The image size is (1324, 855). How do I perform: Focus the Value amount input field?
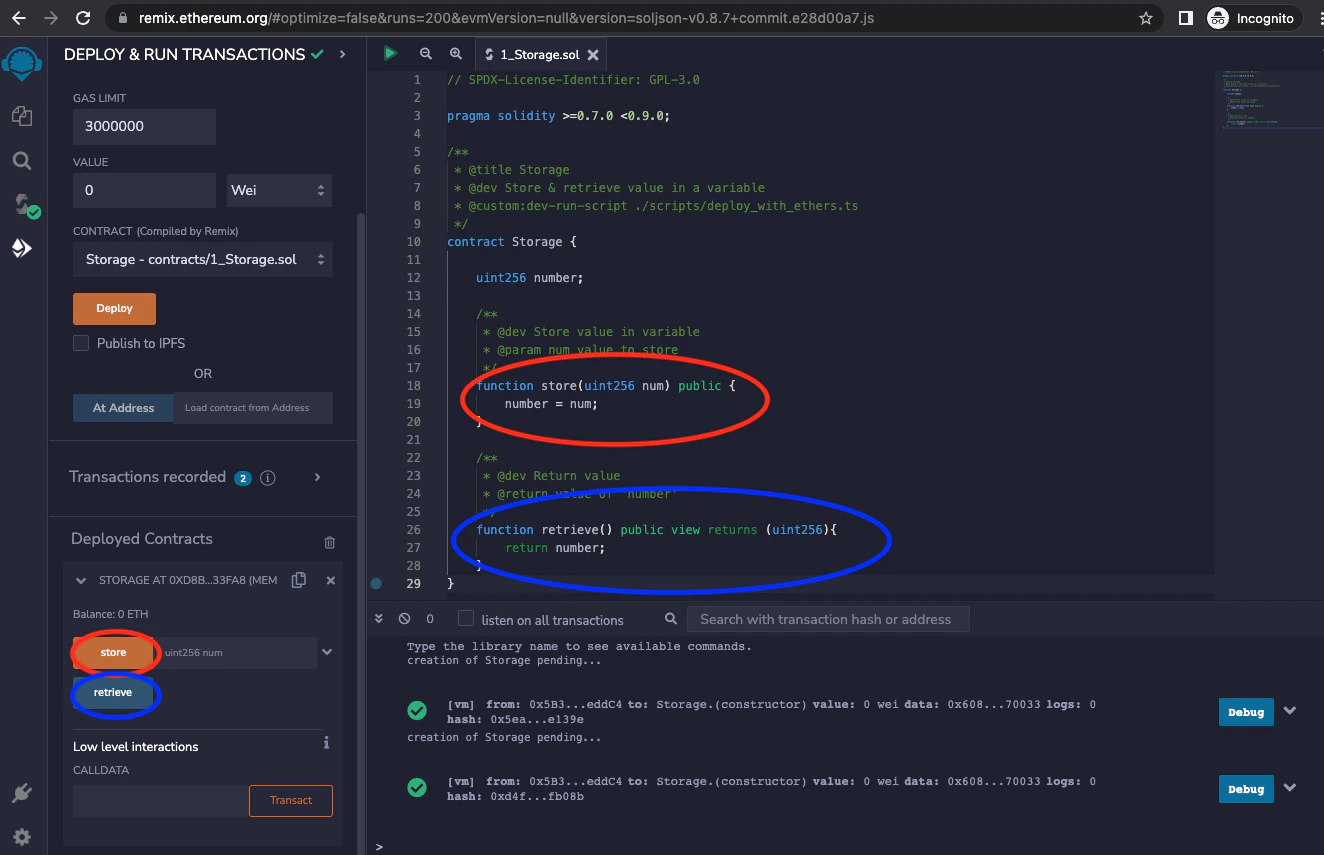(x=144, y=190)
